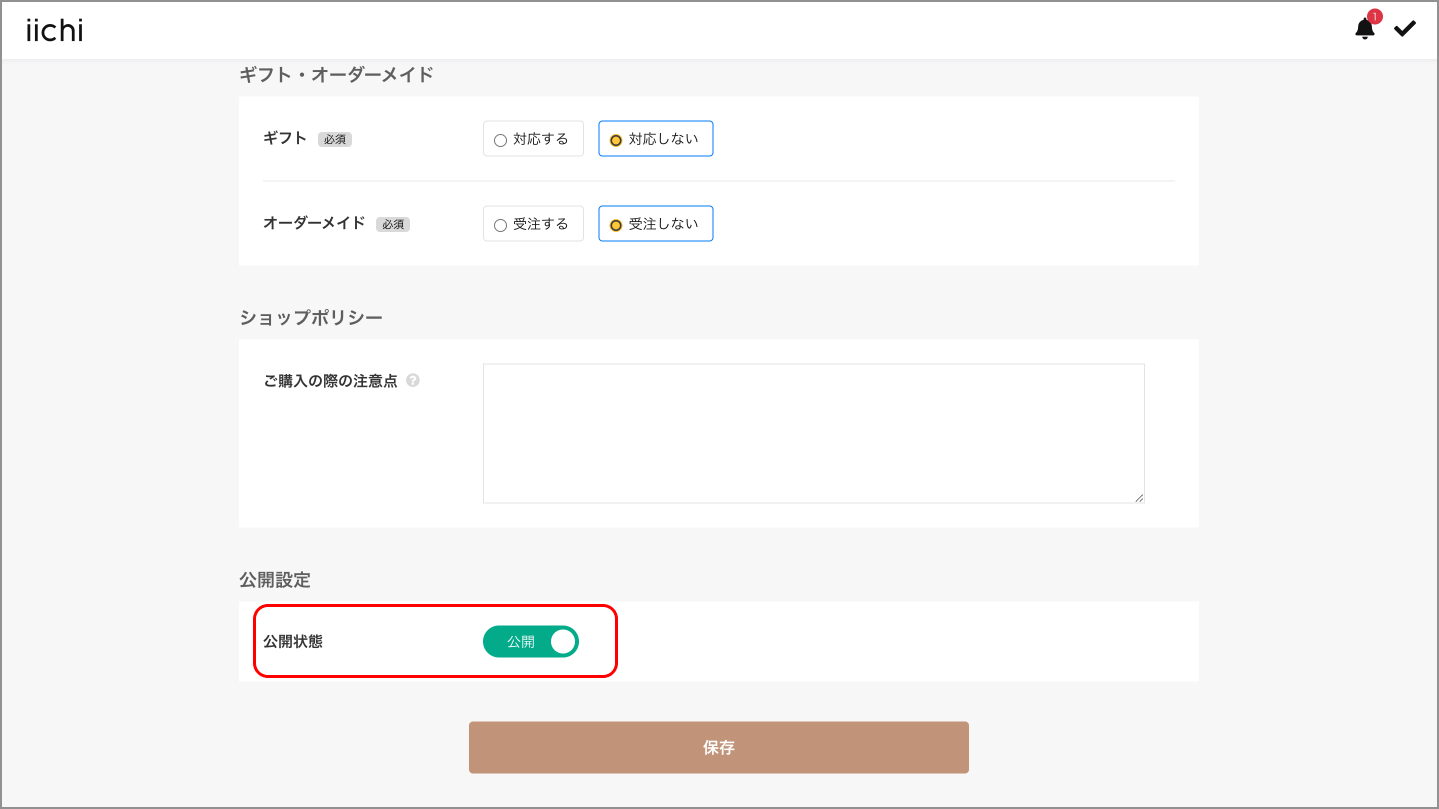Click the 公開設定 section heading

(275, 579)
